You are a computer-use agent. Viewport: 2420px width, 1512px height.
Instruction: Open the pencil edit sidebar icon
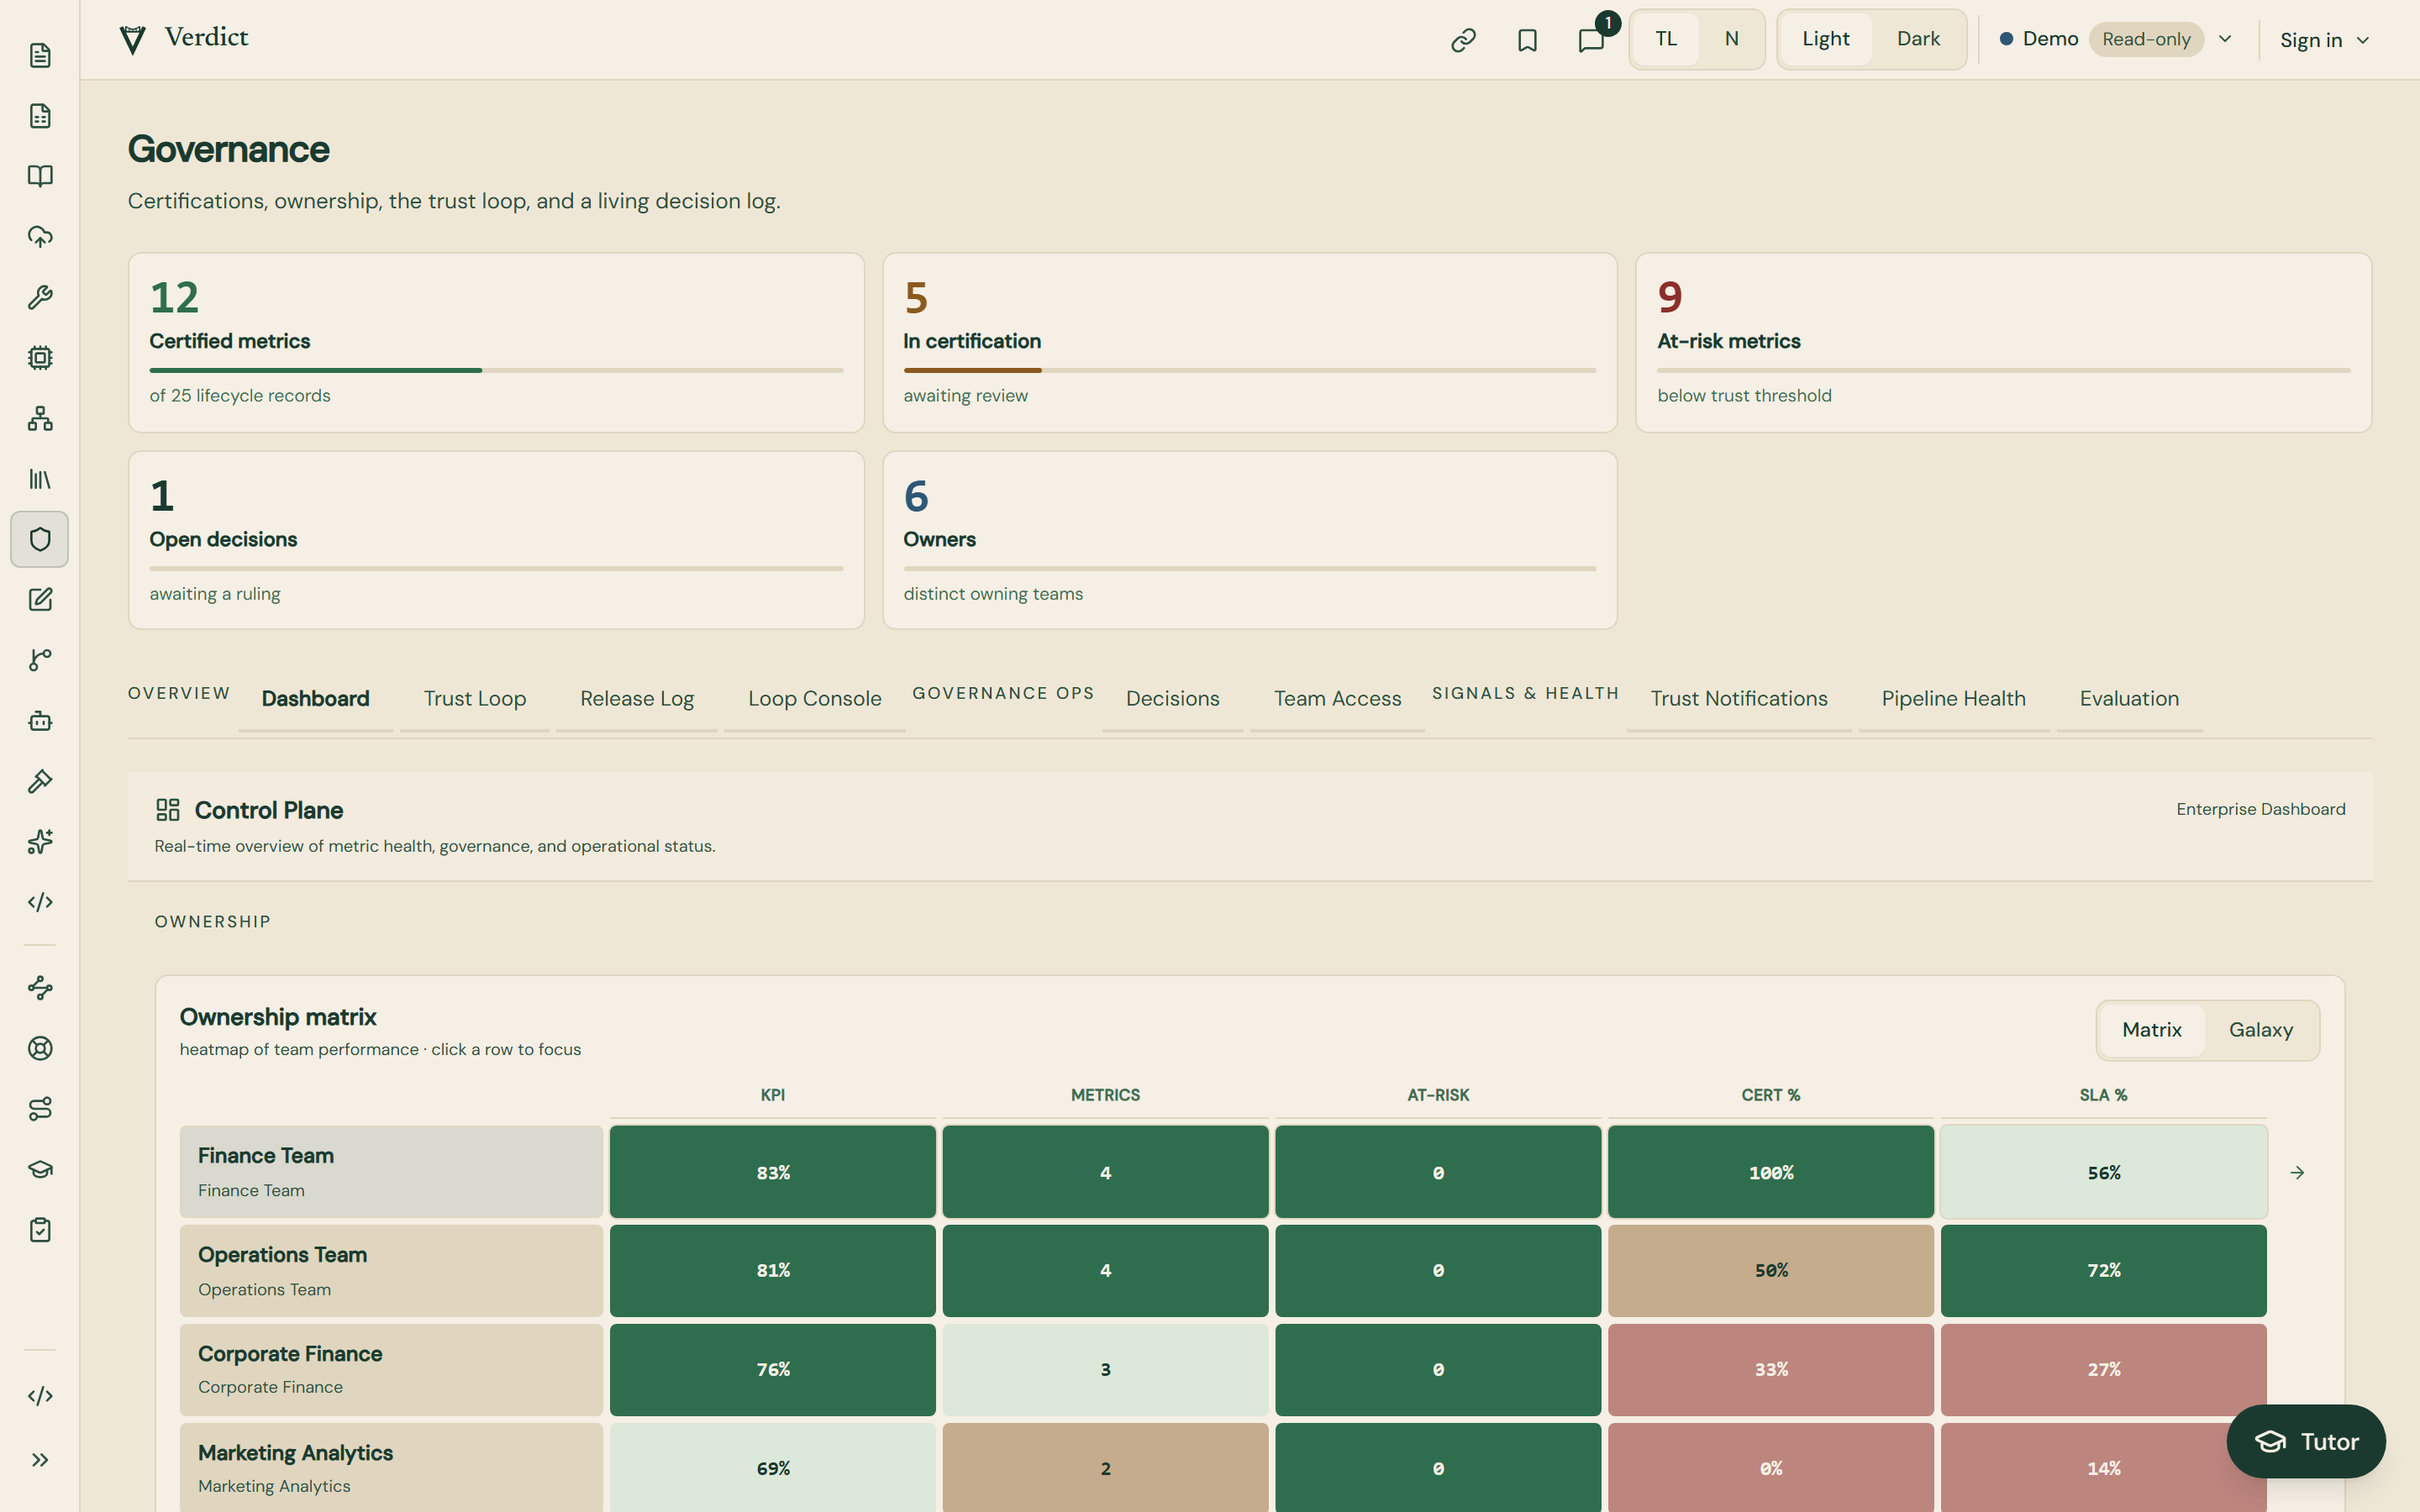coord(40,600)
